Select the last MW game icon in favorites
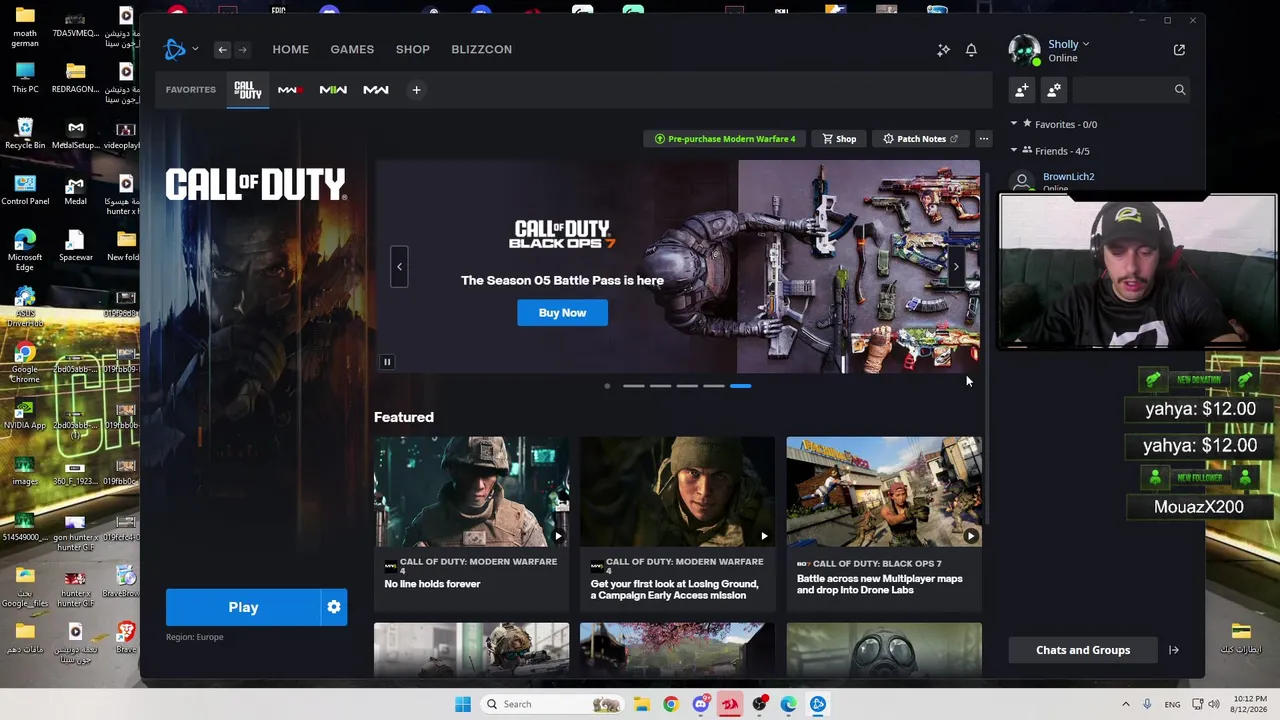 [376, 90]
